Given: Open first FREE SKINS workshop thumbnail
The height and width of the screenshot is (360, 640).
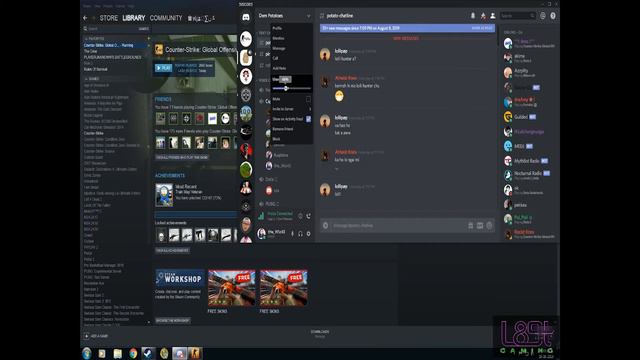Looking at the screenshot, I should (231, 288).
